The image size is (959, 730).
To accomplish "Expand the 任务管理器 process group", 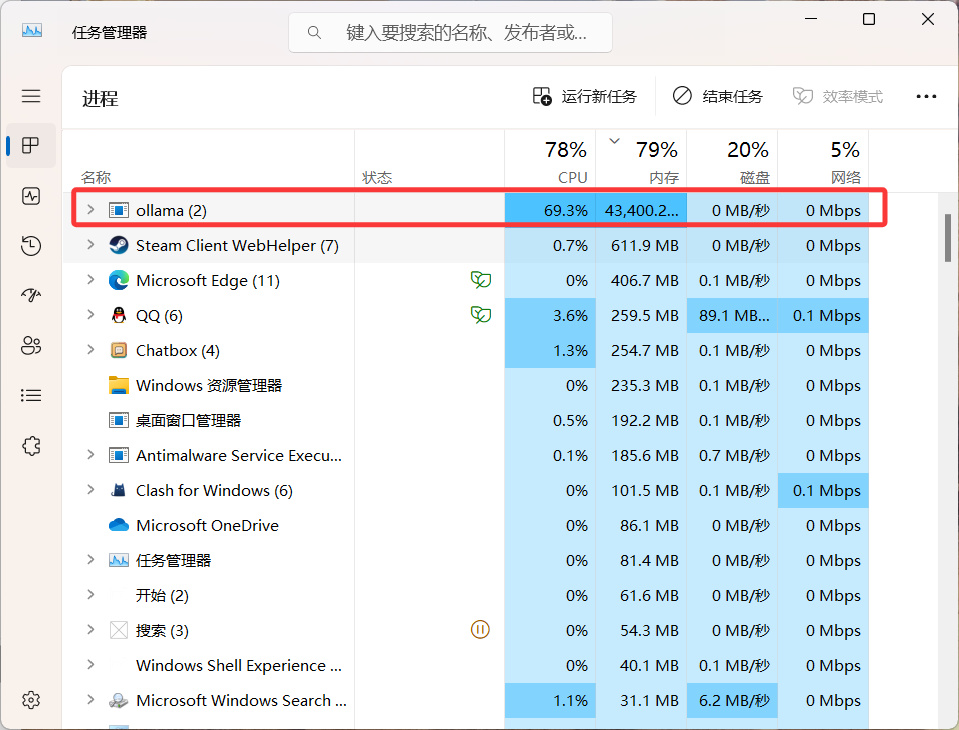I will [x=91, y=559].
